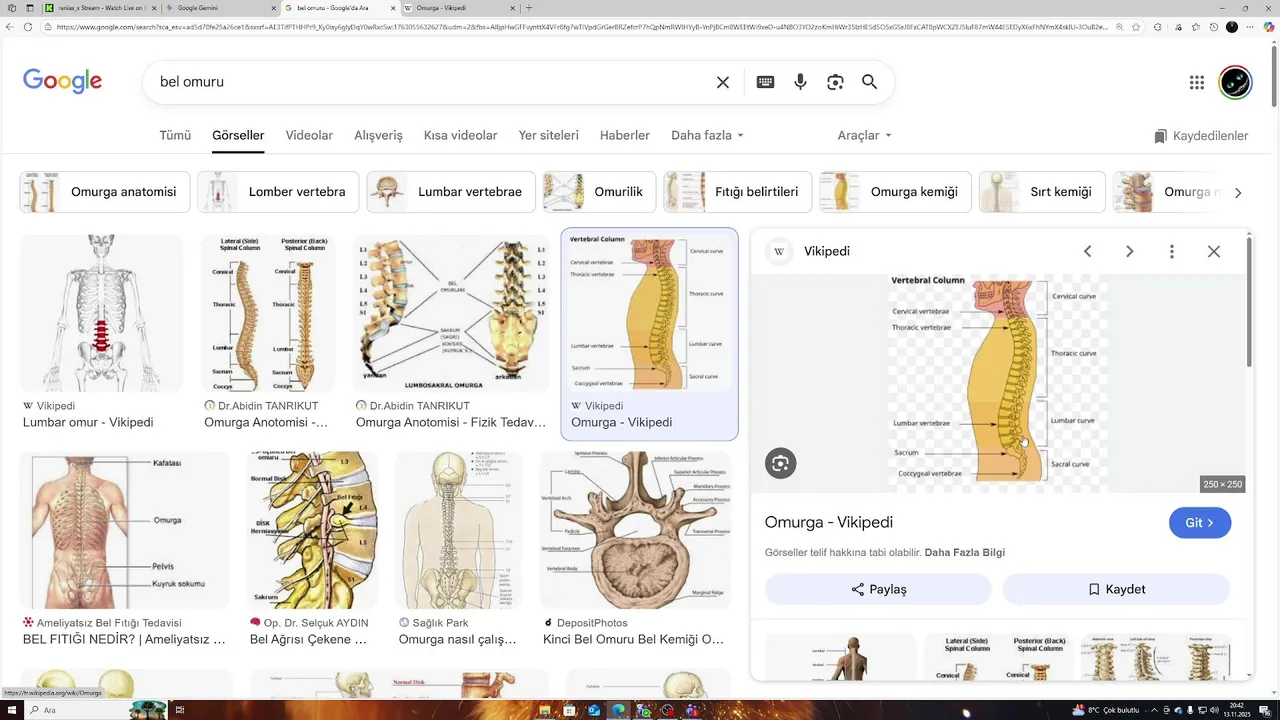Open the Bel Ağrısı Çekene result by Selçuk AYDIN
Image resolution: width=1280 pixels, height=720 pixels.
[312, 530]
